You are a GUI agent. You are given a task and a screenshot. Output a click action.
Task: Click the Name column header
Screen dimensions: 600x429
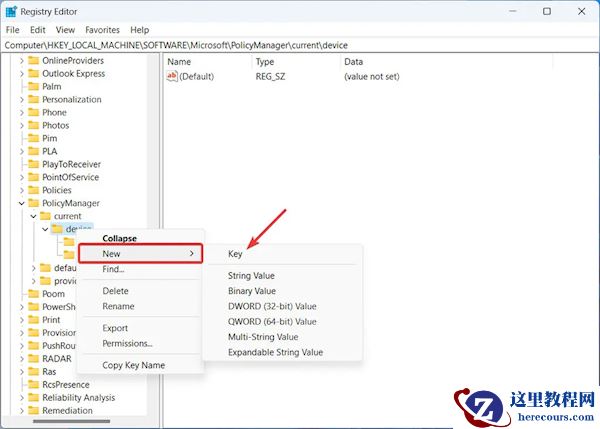point(209,62)
